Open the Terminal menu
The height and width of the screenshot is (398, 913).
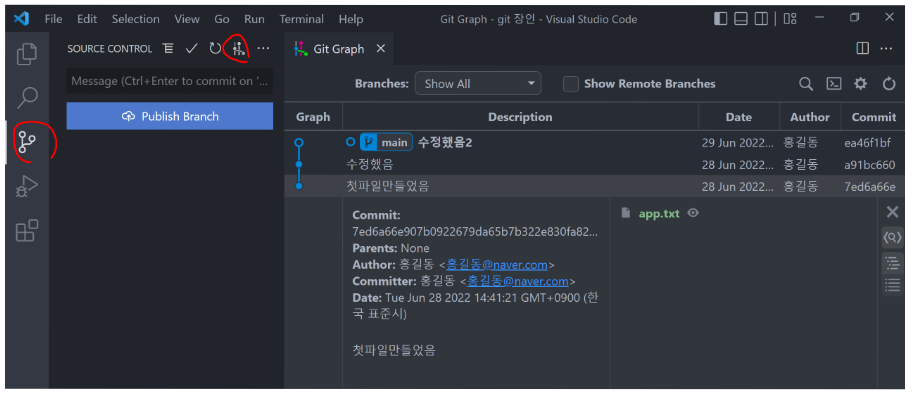[x=302, y=19]
